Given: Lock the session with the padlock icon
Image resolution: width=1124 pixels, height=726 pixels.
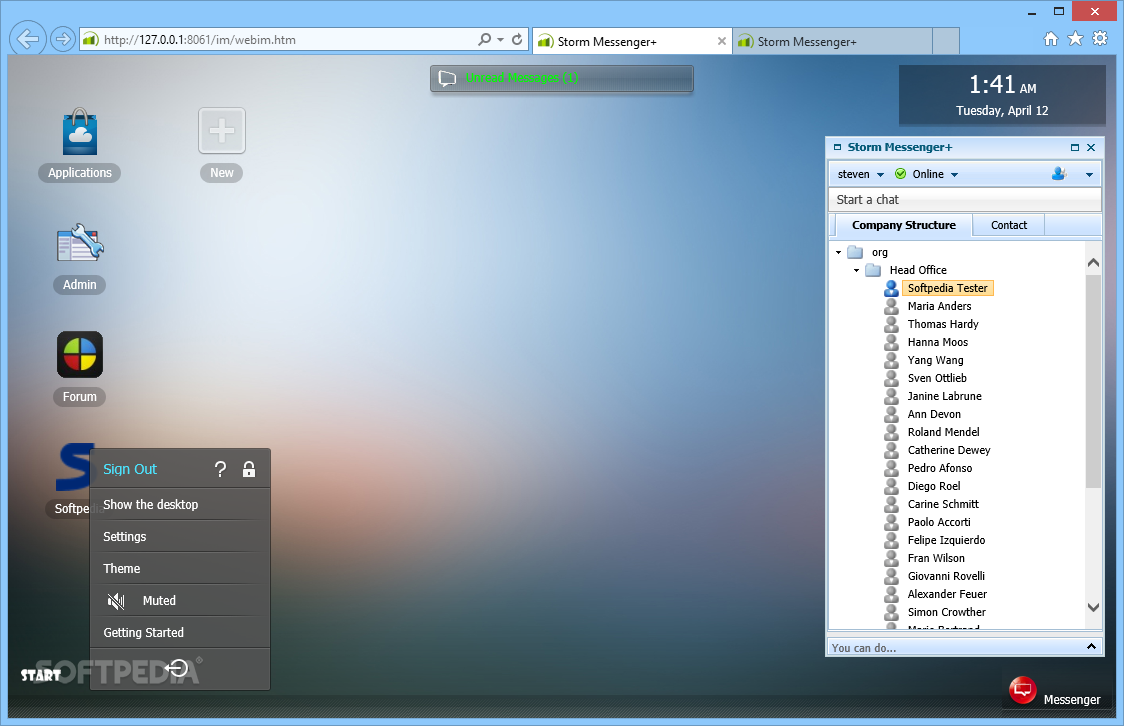Looking at the screenshot, I should [x=249, y=469].
